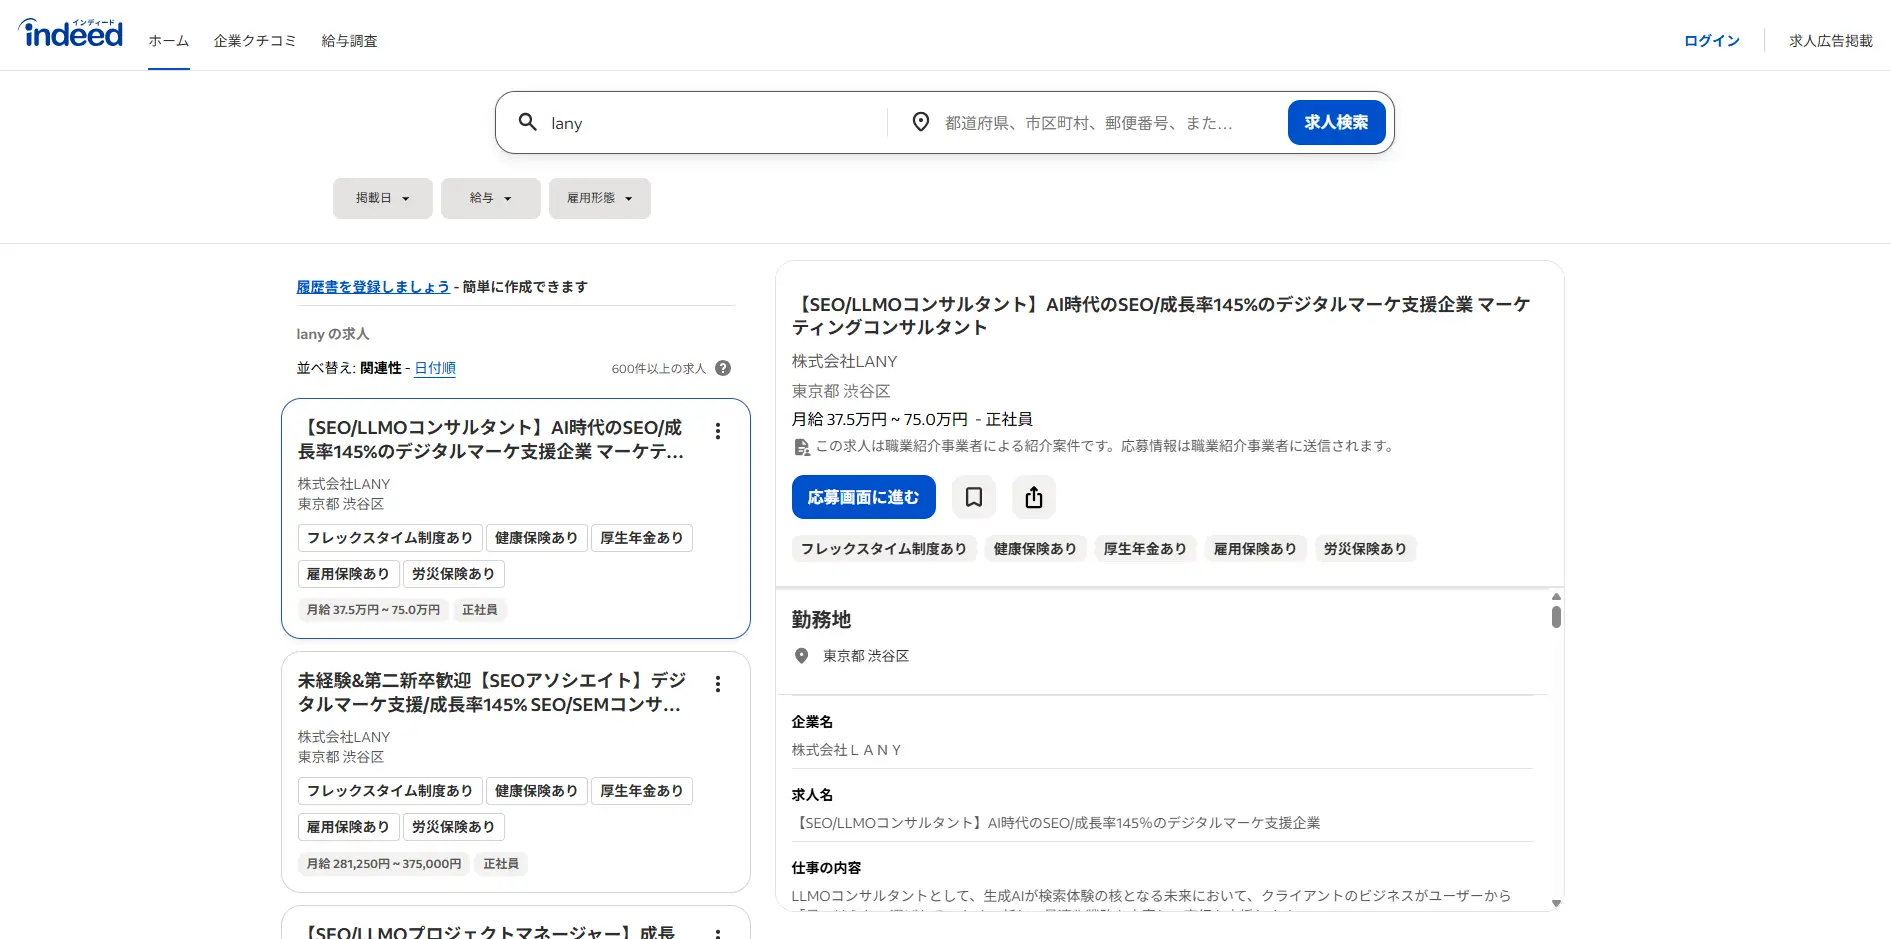Viewport: 1891px width, 939px height.
Task: Go to the ホーム tab
Action: 169,41
